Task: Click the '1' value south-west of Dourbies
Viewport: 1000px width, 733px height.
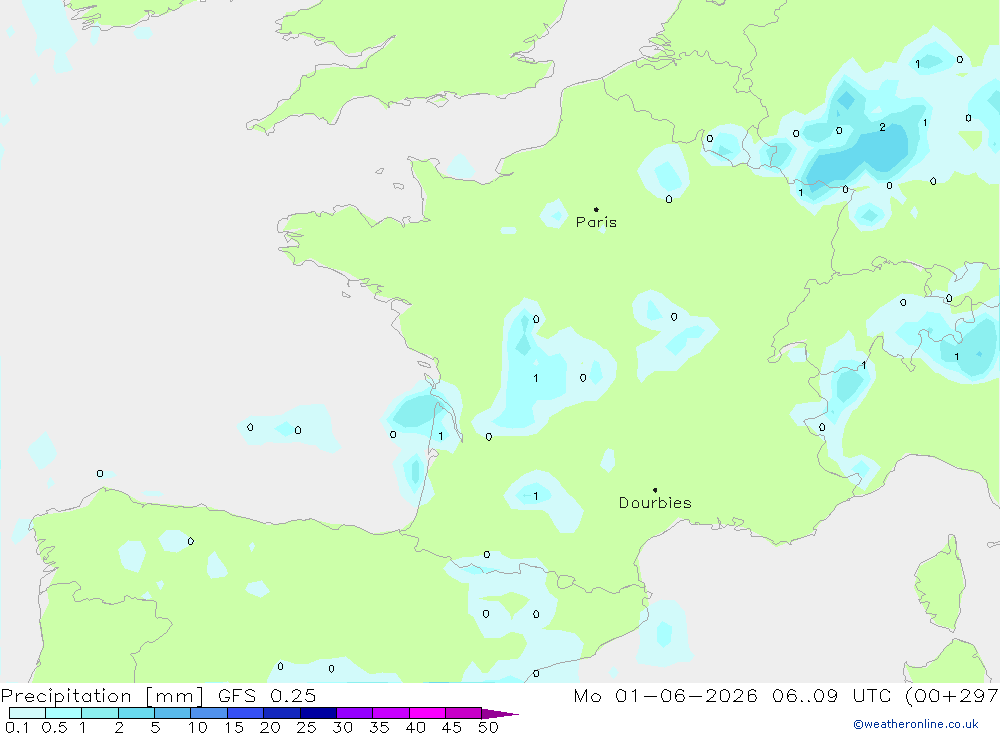Action: (536, 496)
